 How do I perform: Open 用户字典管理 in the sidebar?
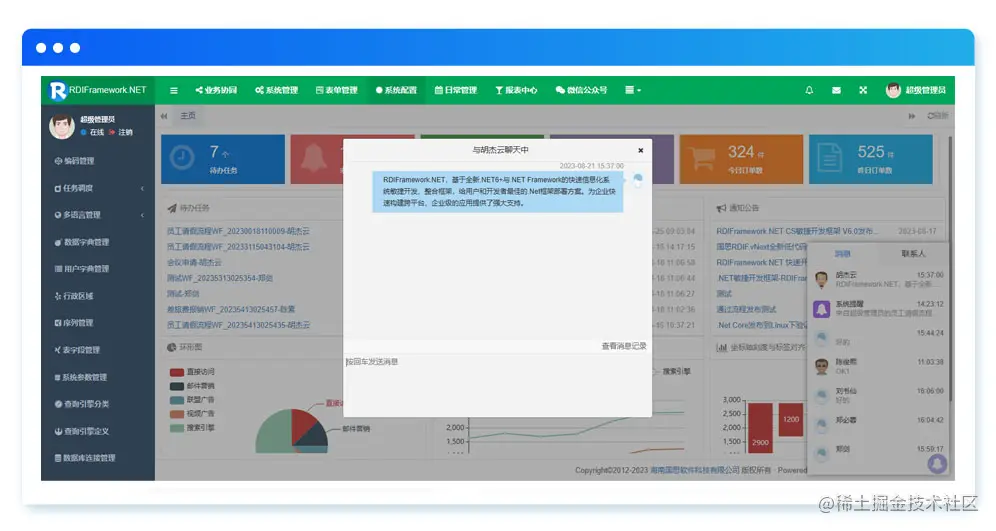[82, 269]
